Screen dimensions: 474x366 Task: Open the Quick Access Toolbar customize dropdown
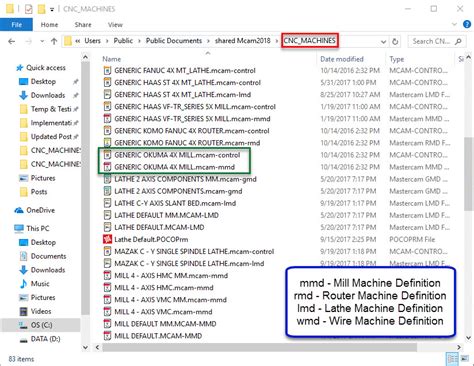(52, 9)
